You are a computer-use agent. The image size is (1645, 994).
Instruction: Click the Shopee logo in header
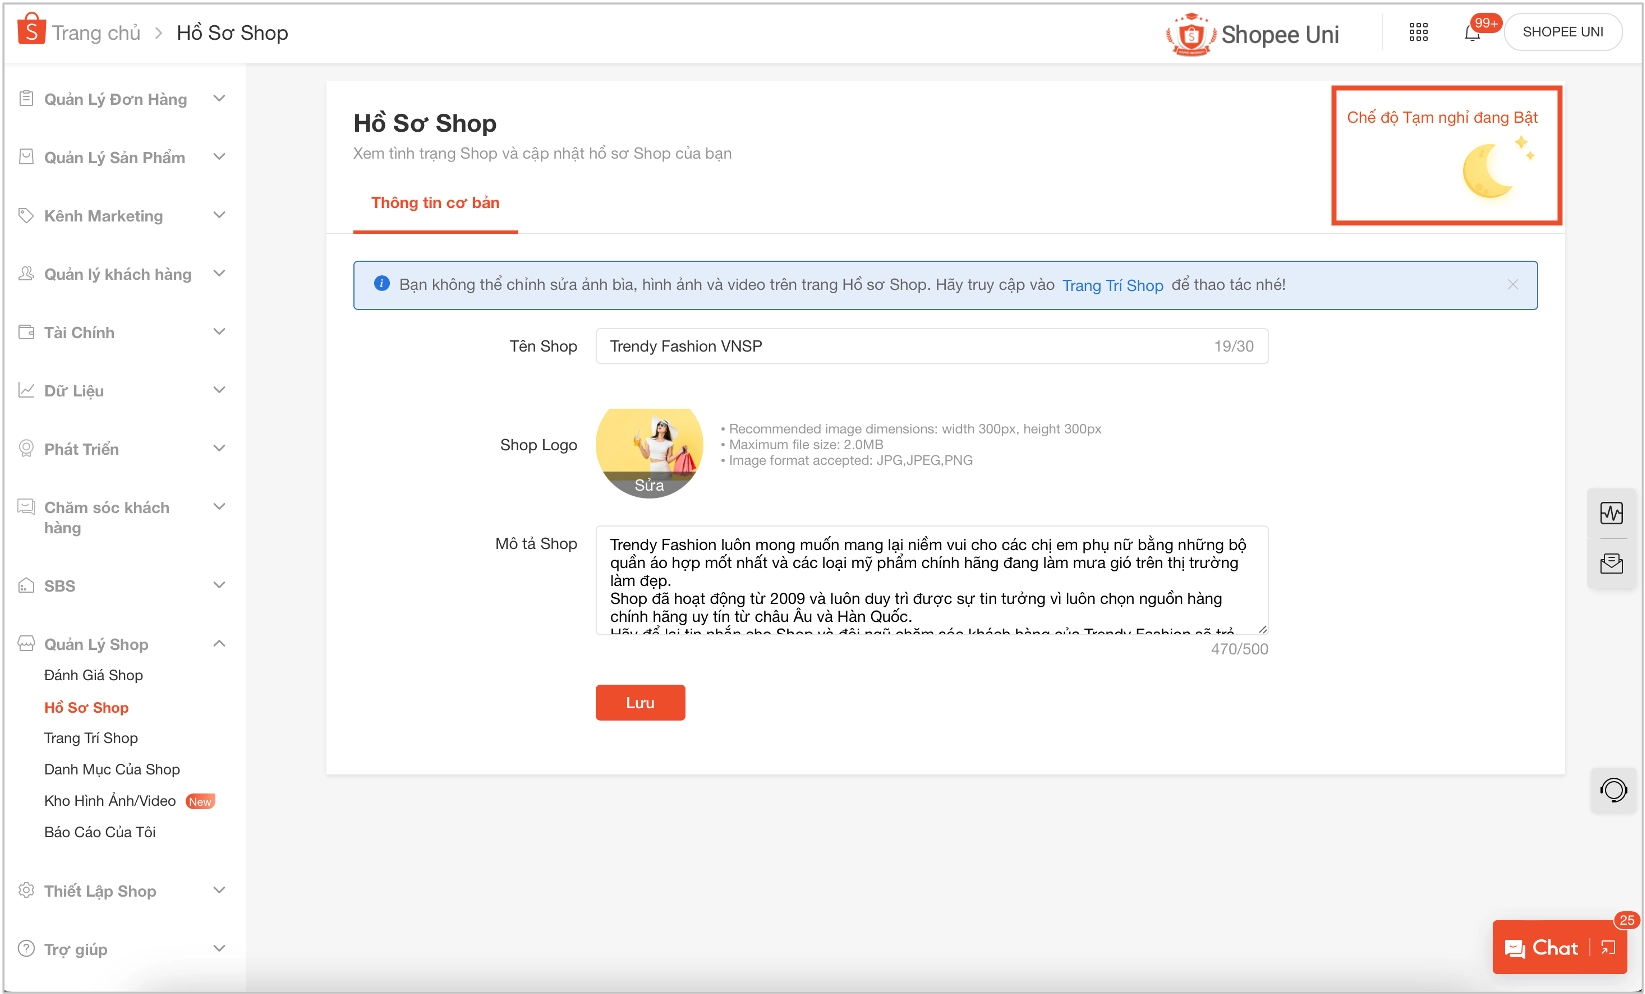point(31,30)
